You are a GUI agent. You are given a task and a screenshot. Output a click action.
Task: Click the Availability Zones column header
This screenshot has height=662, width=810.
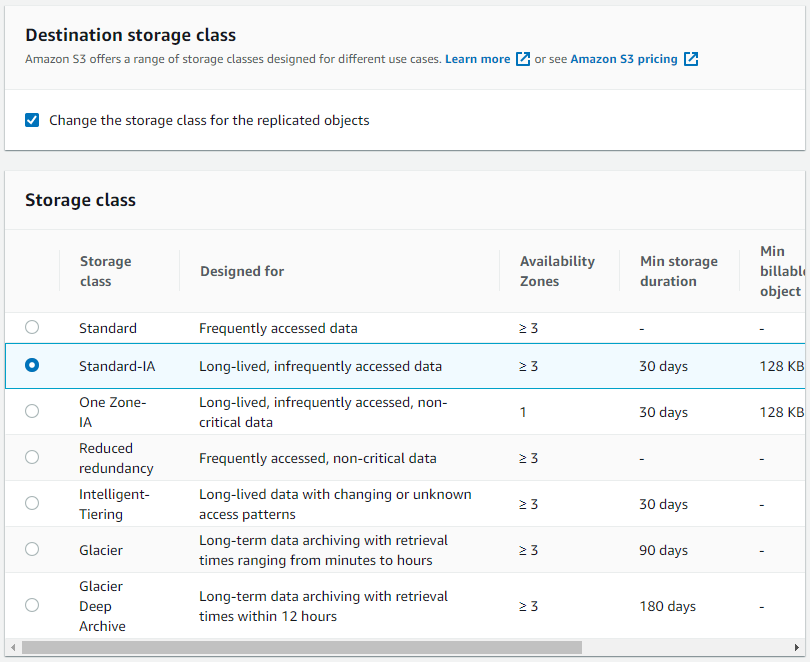tap(557, 271)
